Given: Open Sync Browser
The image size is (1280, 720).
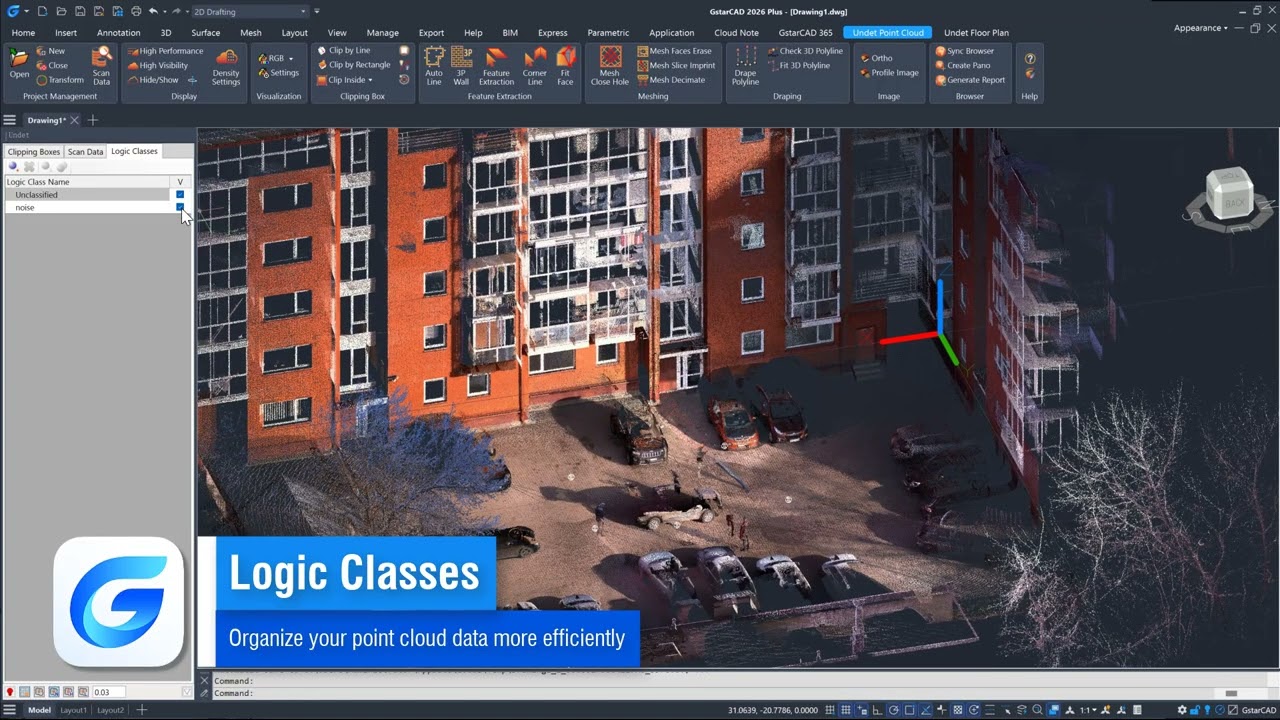Looking at the screenshot, I should click(964, 51).
